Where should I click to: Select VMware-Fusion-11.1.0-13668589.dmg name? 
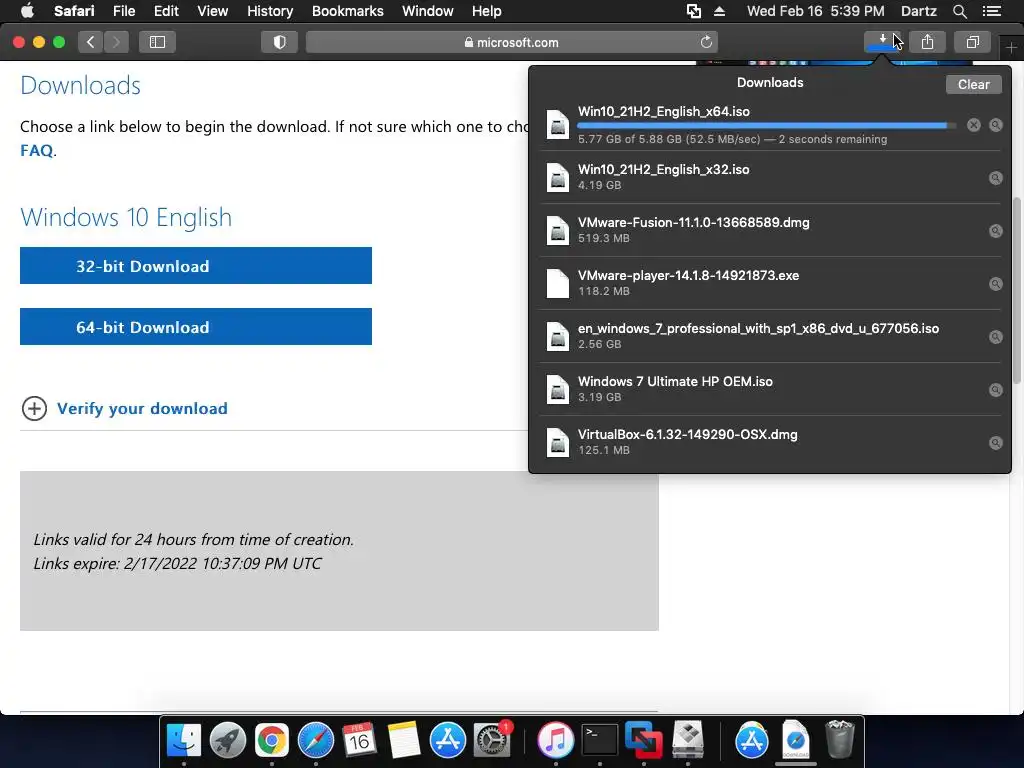pos(694,222)
